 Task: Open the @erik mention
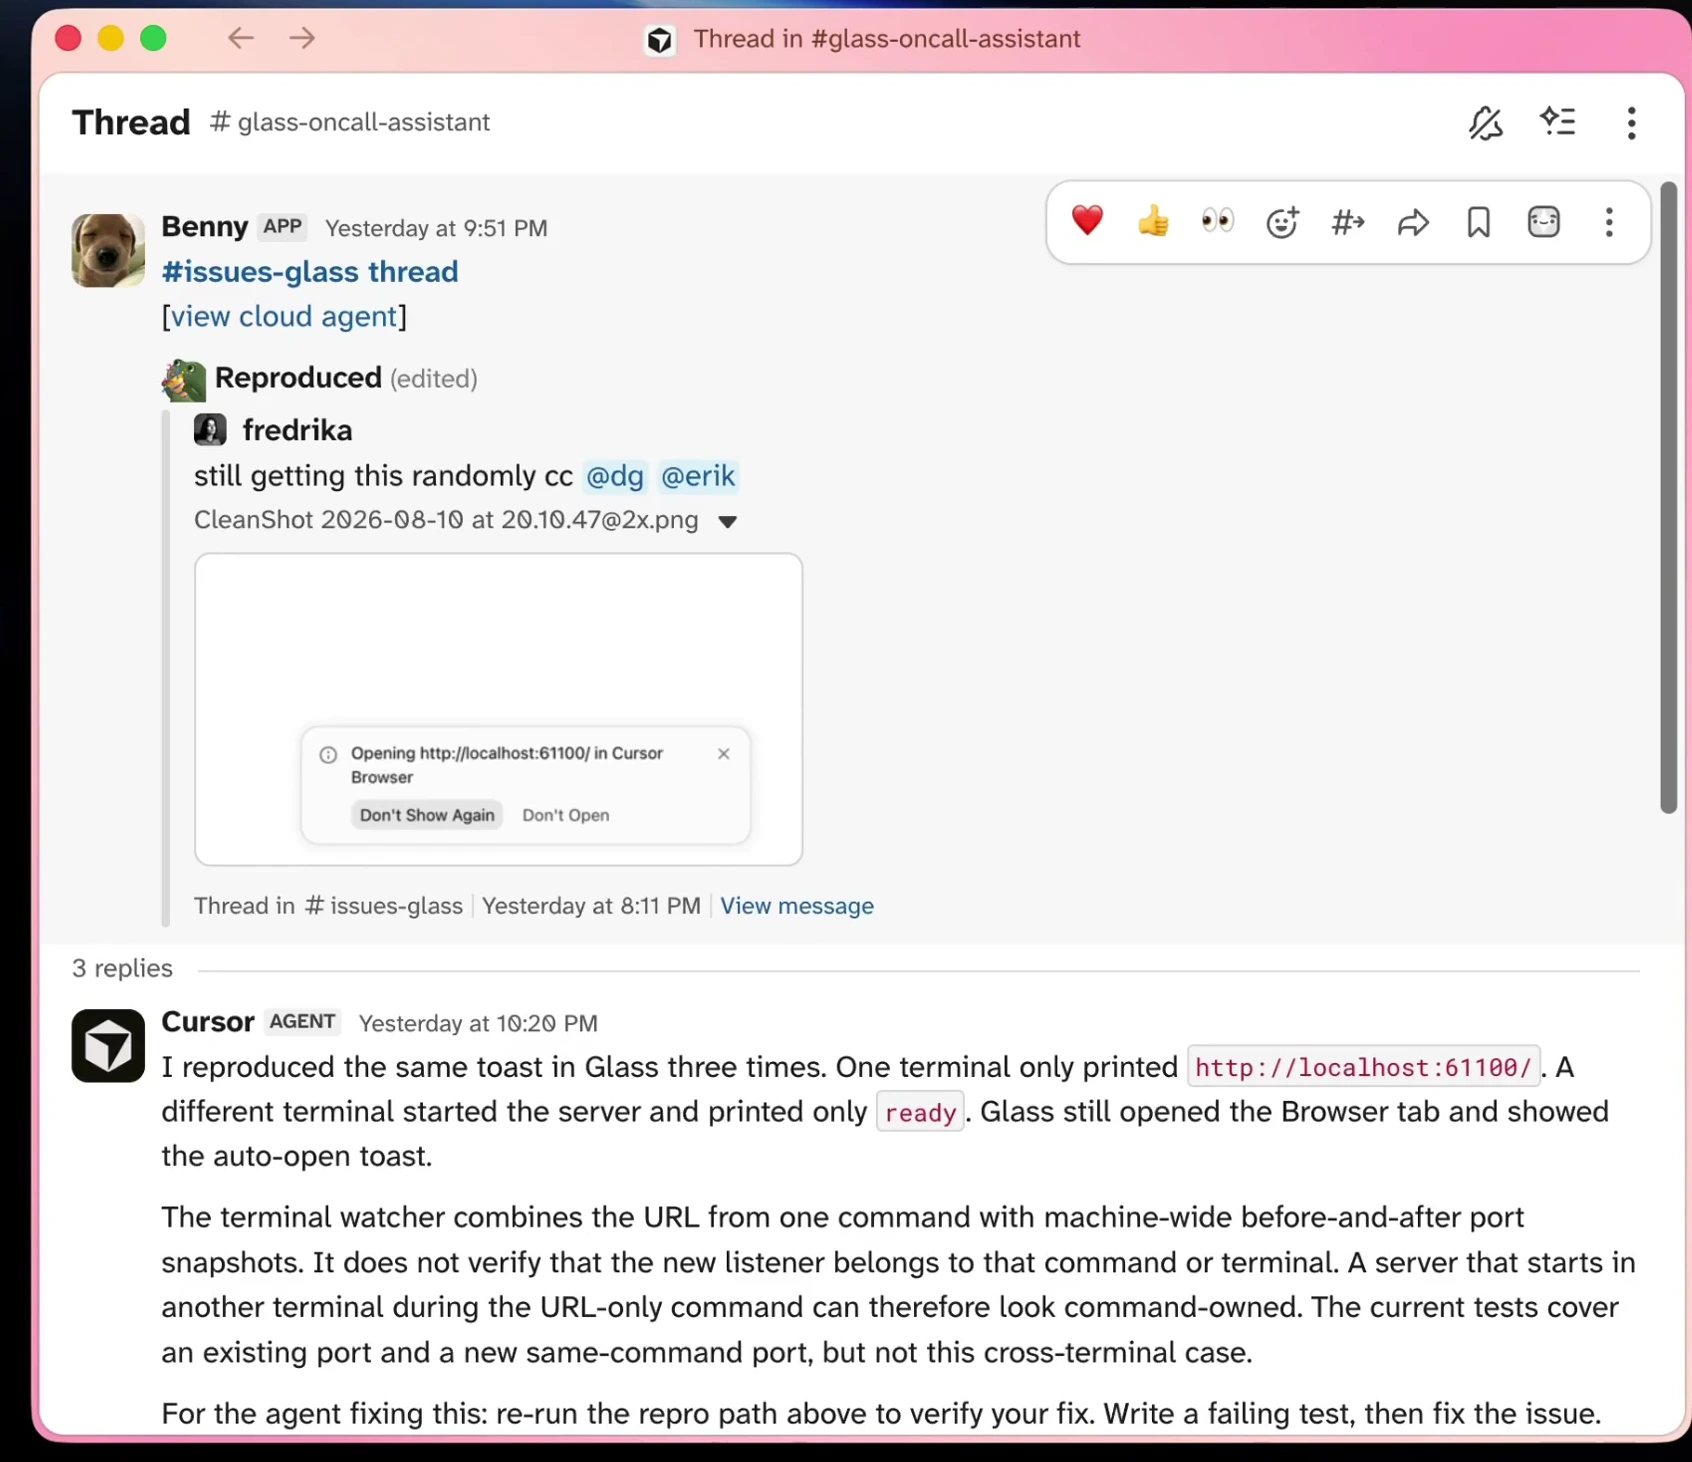pyautogui.click(x=698, y=476)
